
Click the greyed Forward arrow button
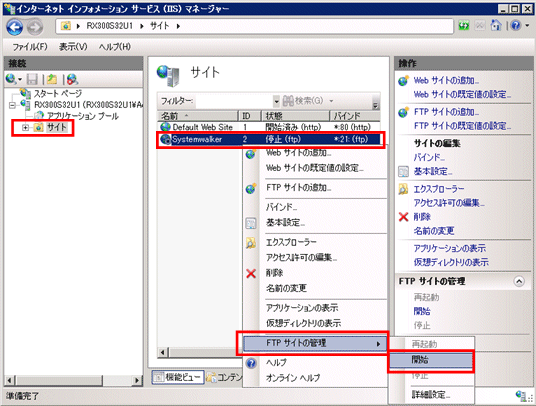click(x=35, y=27)
